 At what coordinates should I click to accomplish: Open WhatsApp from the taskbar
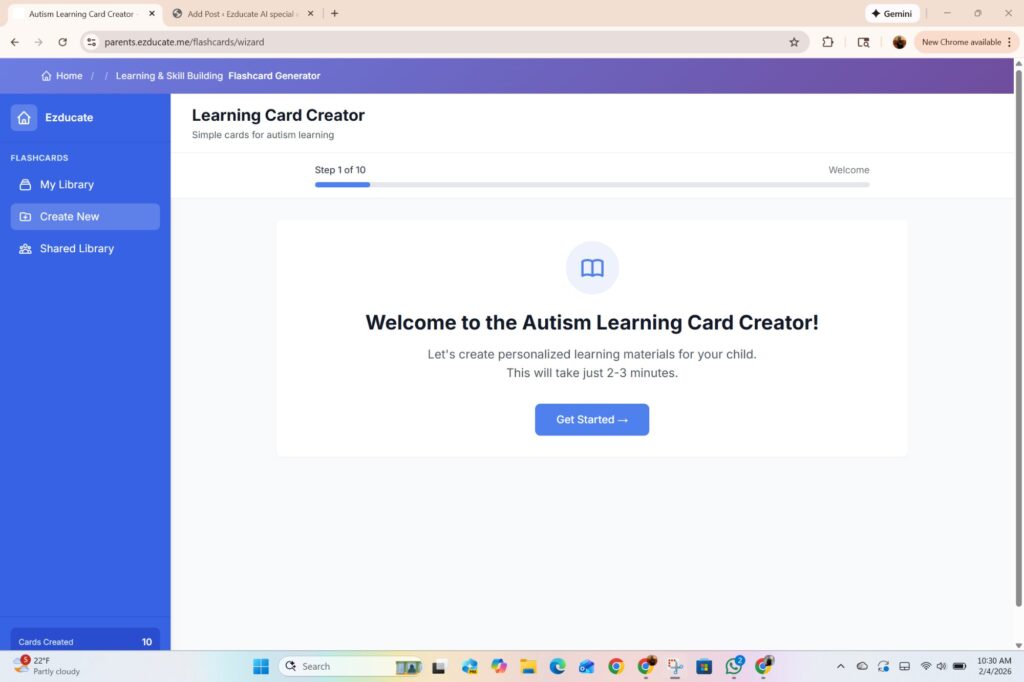(x=734, y=666)
